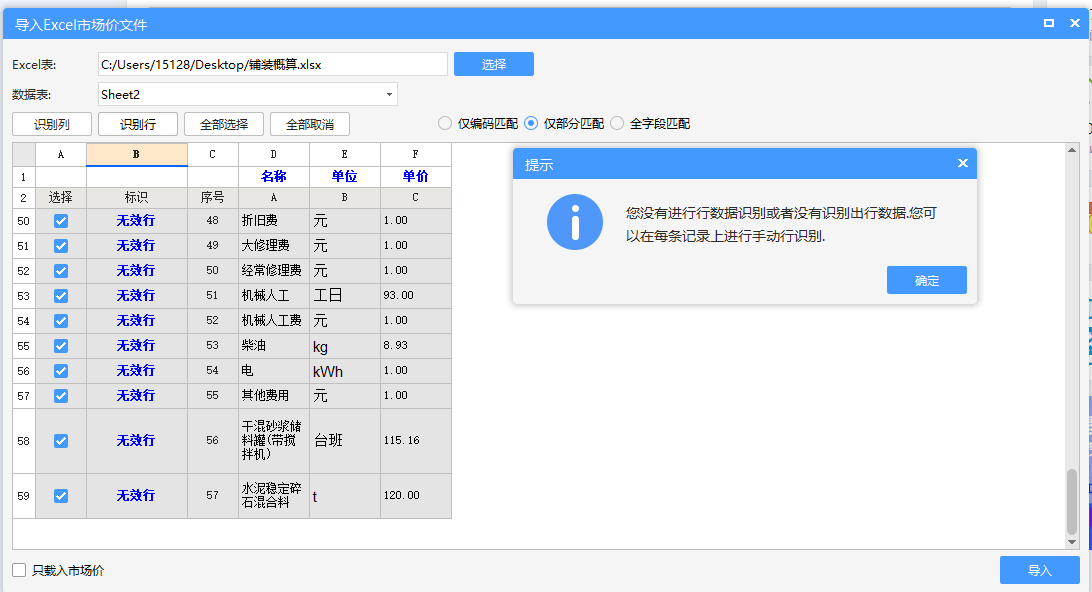
Task: Click 全部取消 to deselect all
Action: tap(310, 124)
